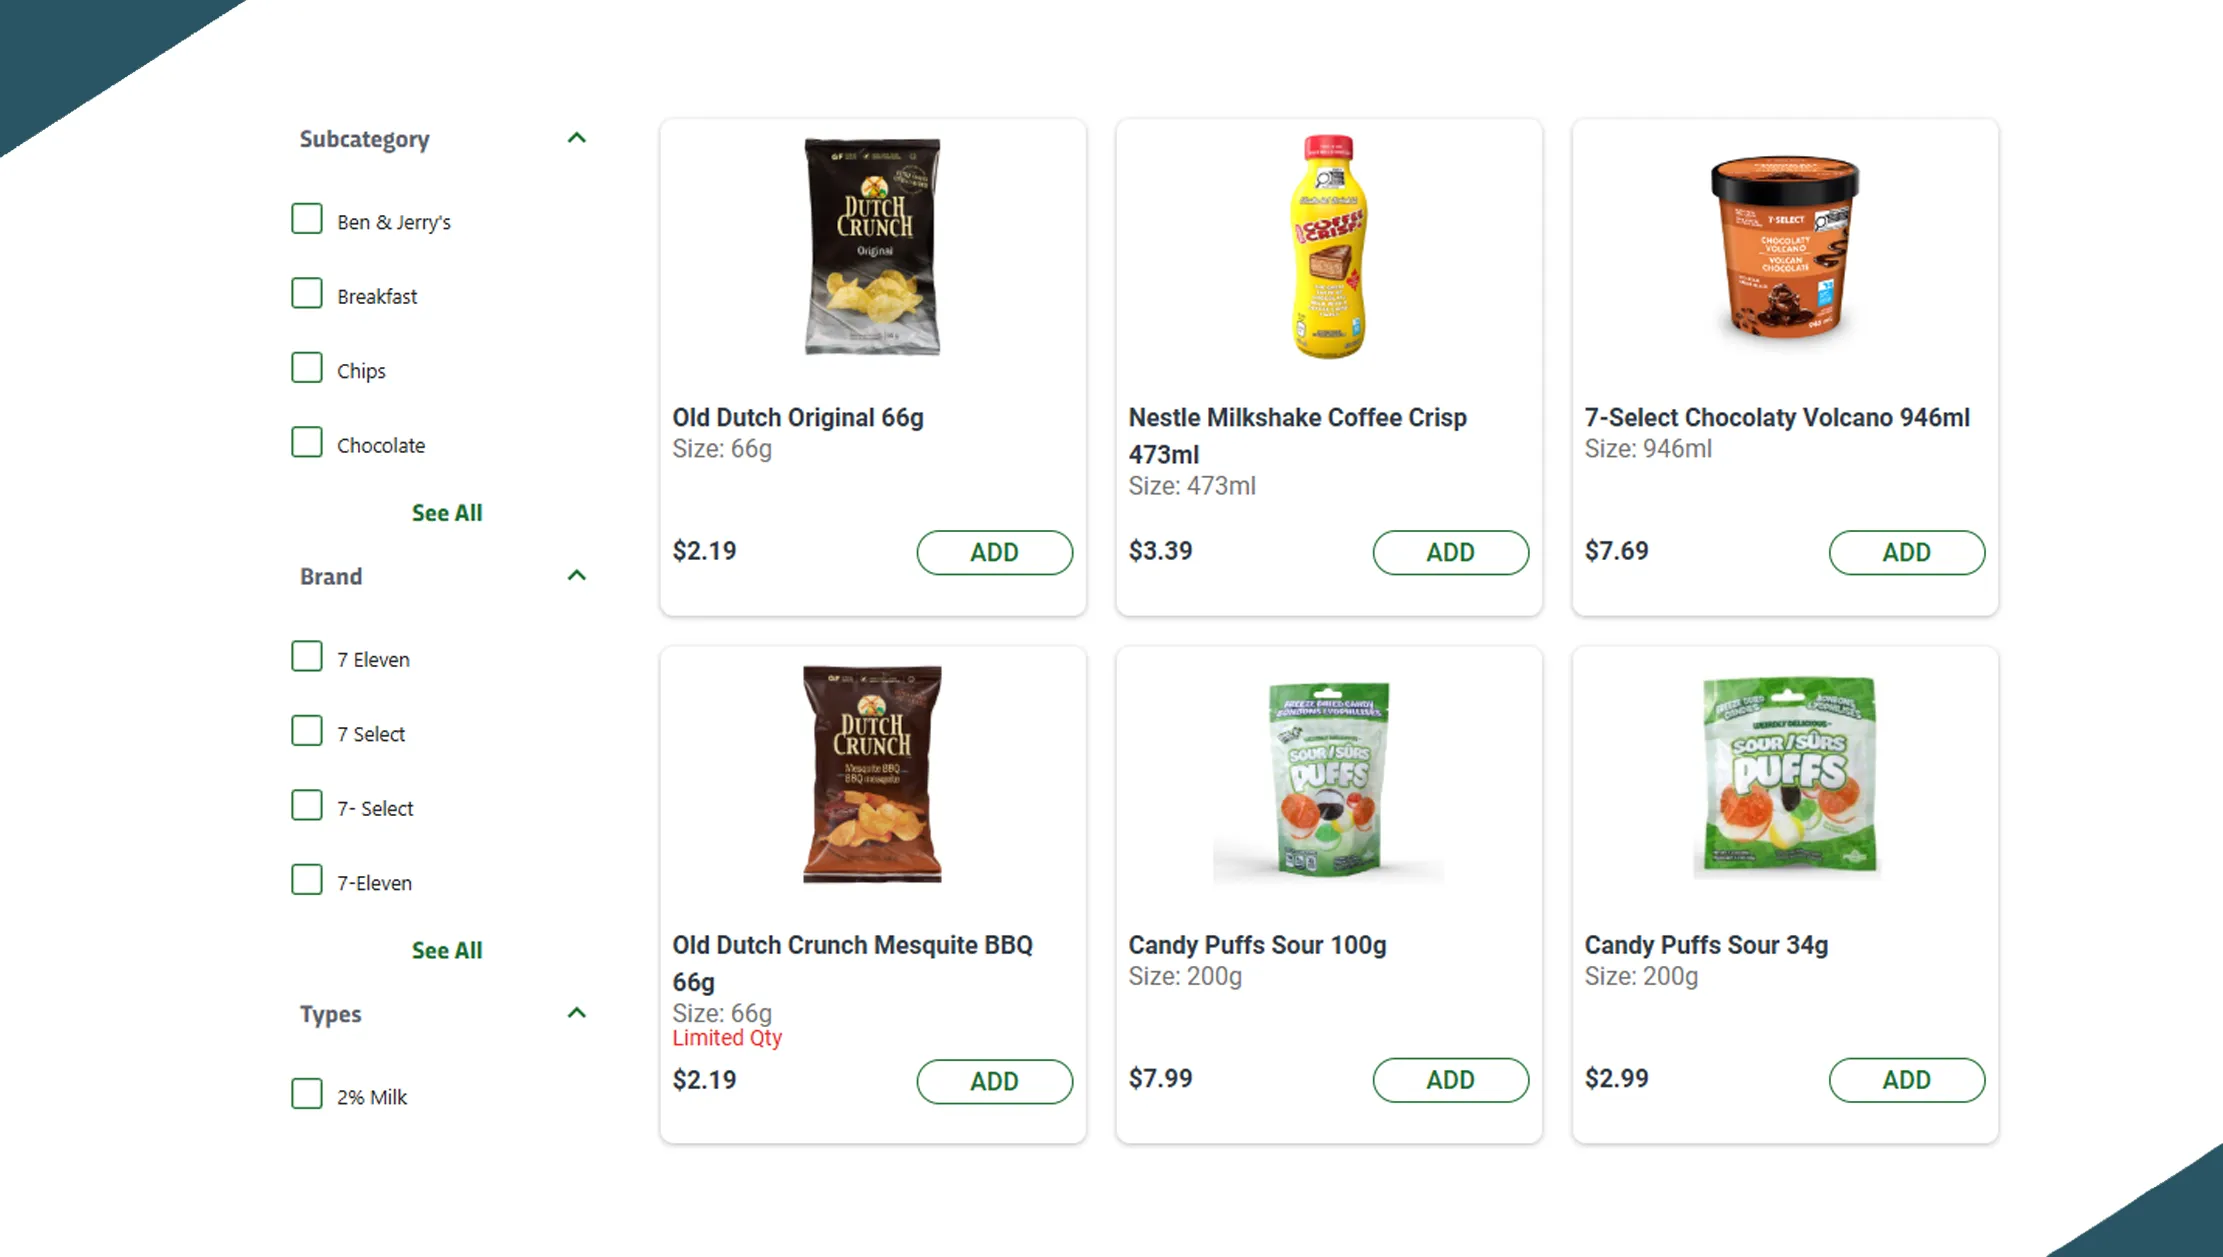Viewport: 2223px width, 1257px height.
Task: Select the 2% Milk type filter
Action: (307, 1094)
